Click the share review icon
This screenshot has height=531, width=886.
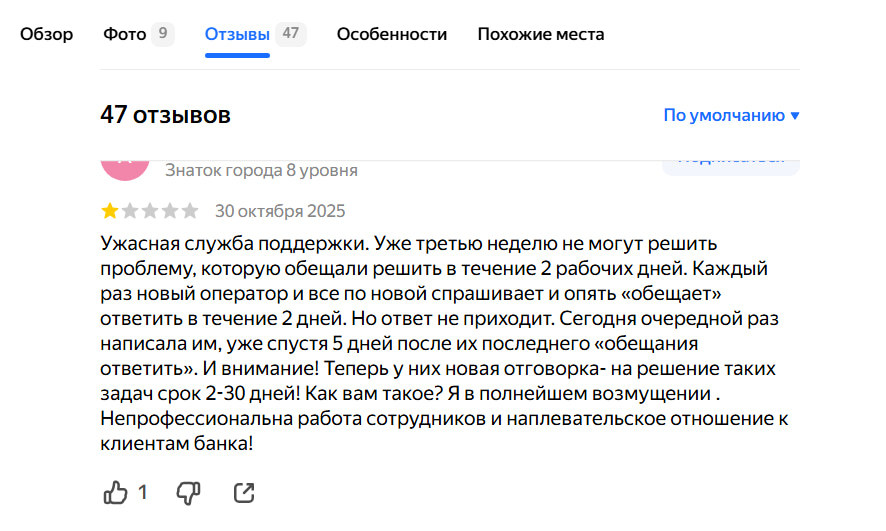(243, 492)
